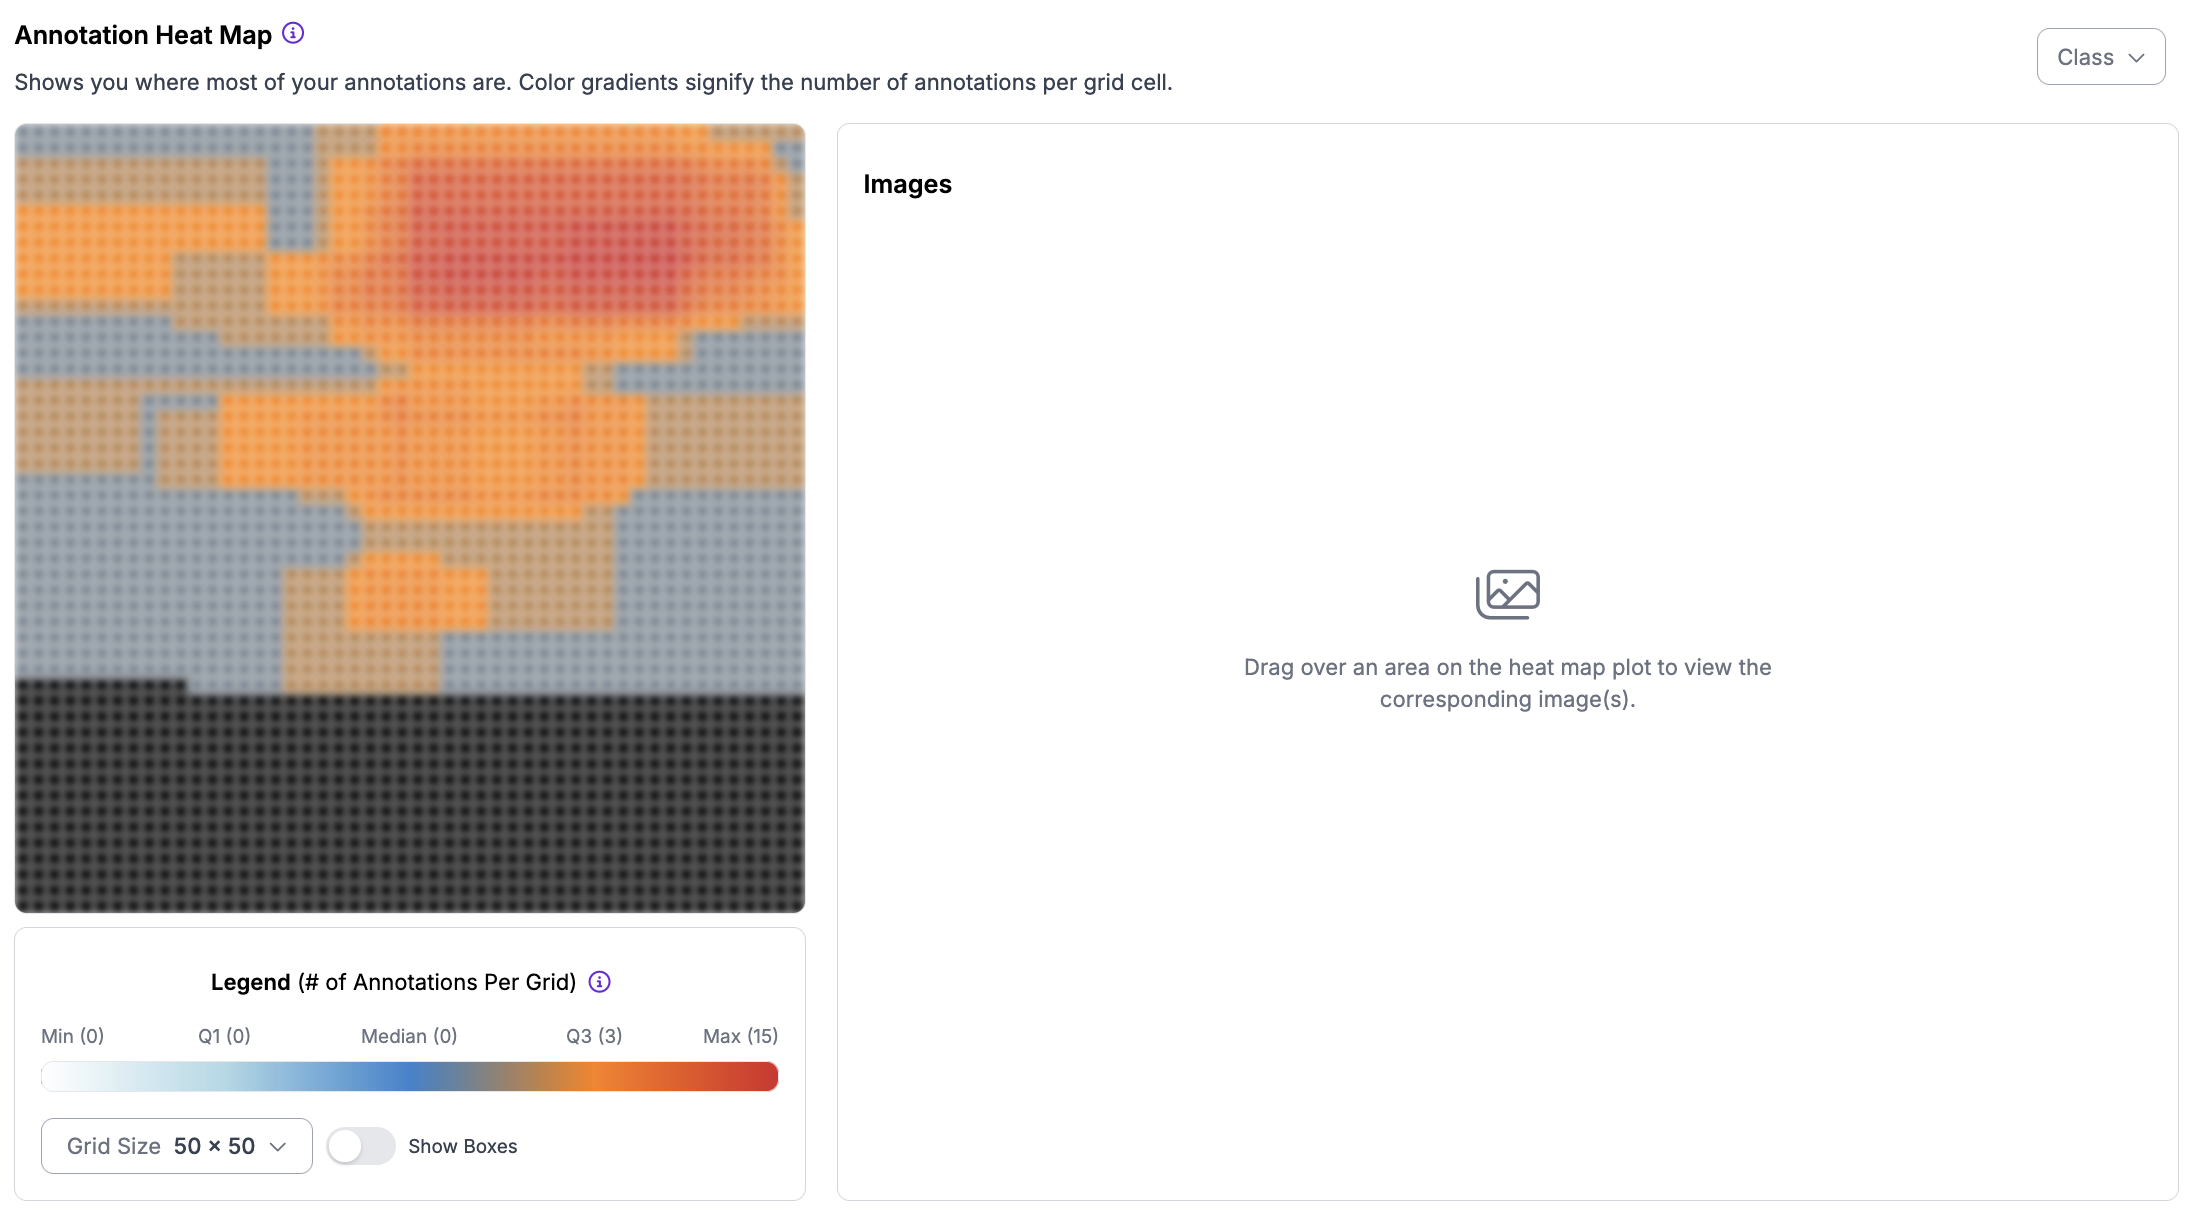The image size is (2194, 1216).
Task: Click the Q3 (3) legend label
Action: click(594, 1036)
